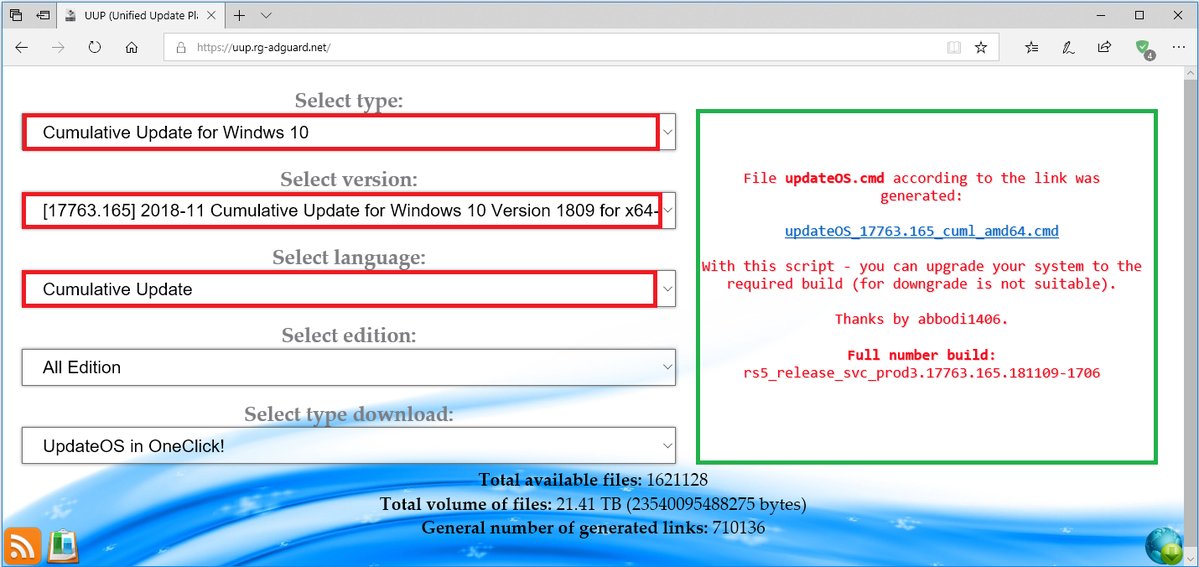Image resolution: width=1199 pixels, height=567 pixels.
Task: Click the Share page icon
Action: coord(1104,47)
